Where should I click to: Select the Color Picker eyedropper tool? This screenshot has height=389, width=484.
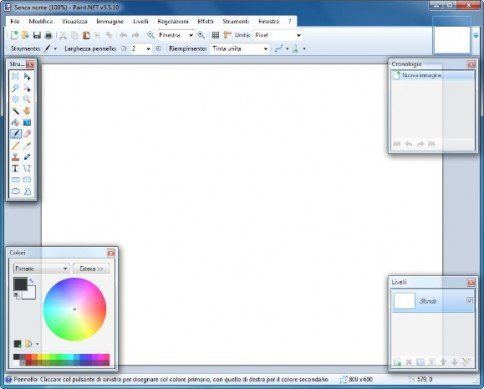click(x=27, y=145)
